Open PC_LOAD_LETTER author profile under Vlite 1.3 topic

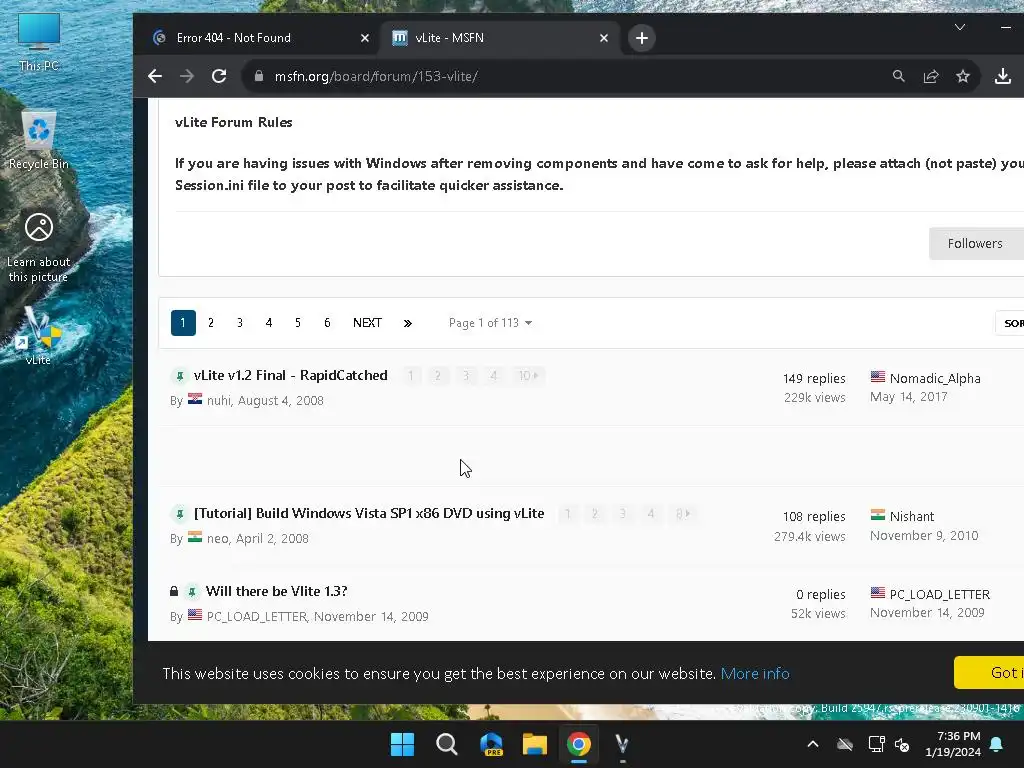click(x=257, y=616)
